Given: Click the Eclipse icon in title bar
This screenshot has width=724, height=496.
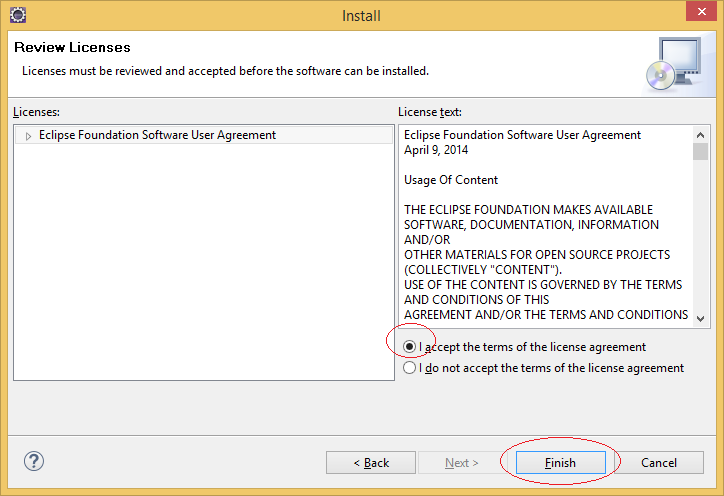Looking at the screenshot, I should (x=18, y=15).
